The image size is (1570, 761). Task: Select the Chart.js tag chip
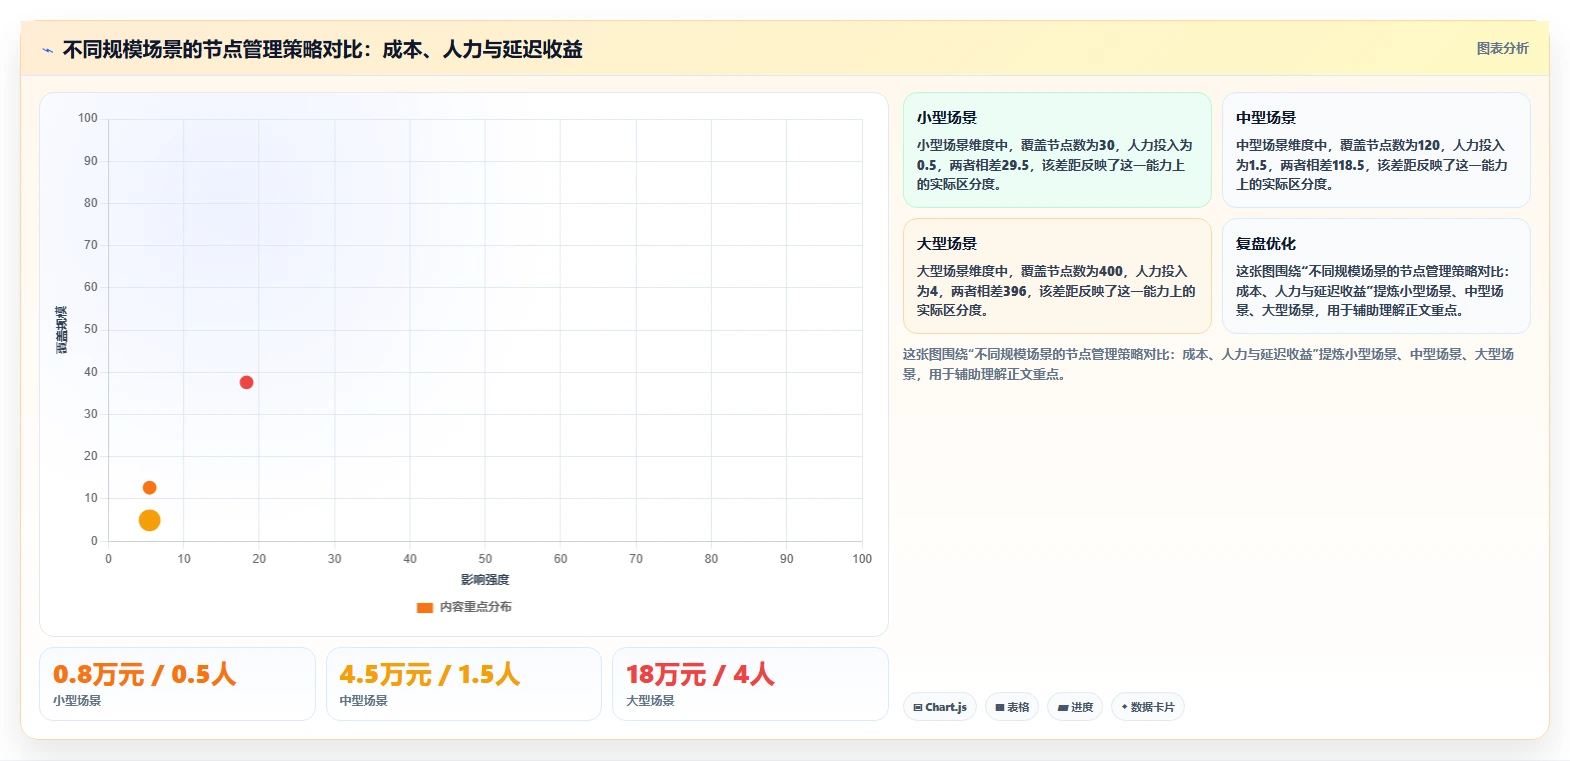point(940,707)
